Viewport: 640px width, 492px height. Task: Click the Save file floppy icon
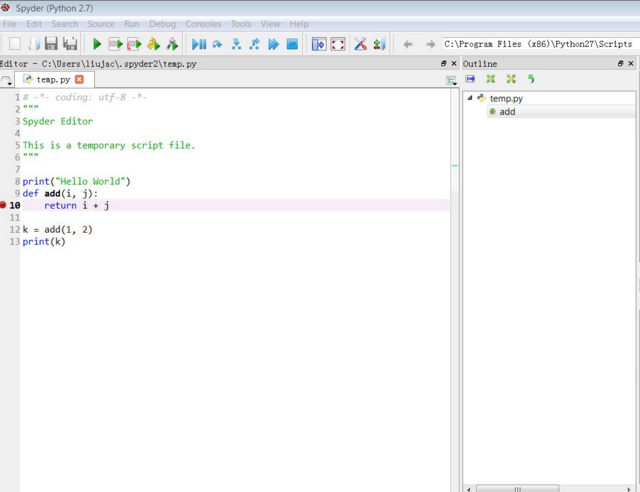51,44
